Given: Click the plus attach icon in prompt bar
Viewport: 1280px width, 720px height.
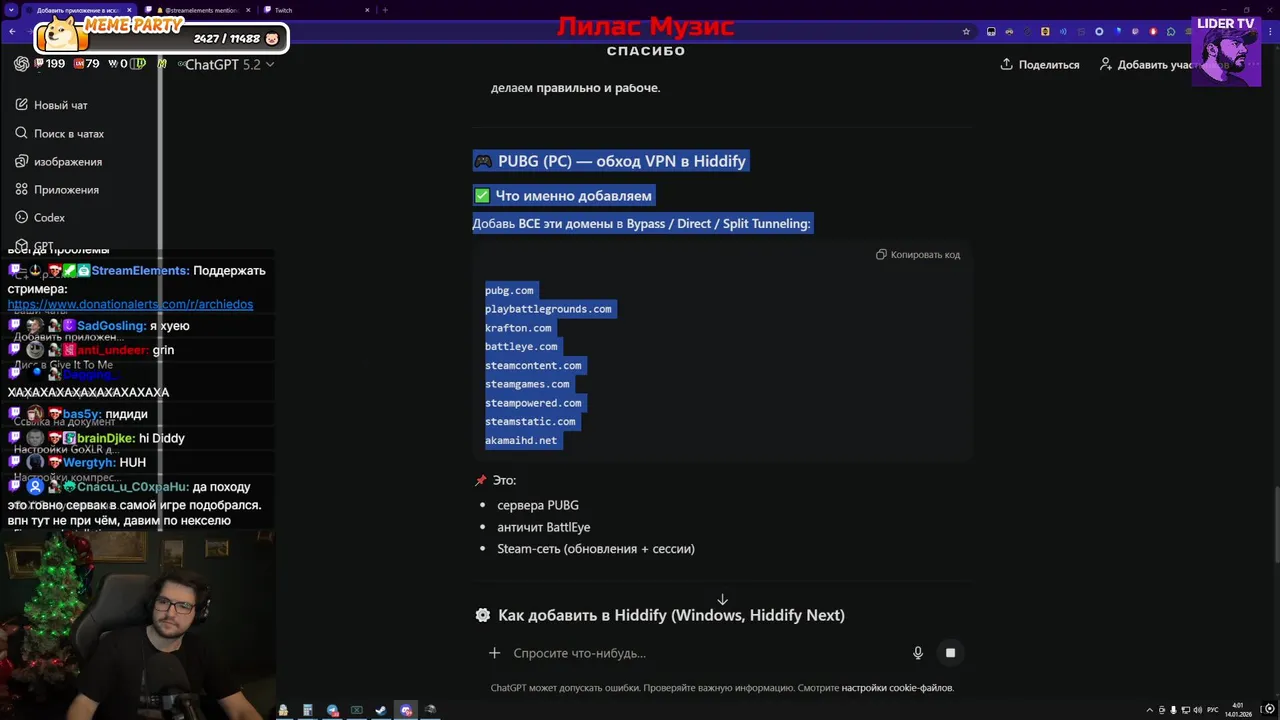Looking at the screenshot, I should click(x=494, y=653).
